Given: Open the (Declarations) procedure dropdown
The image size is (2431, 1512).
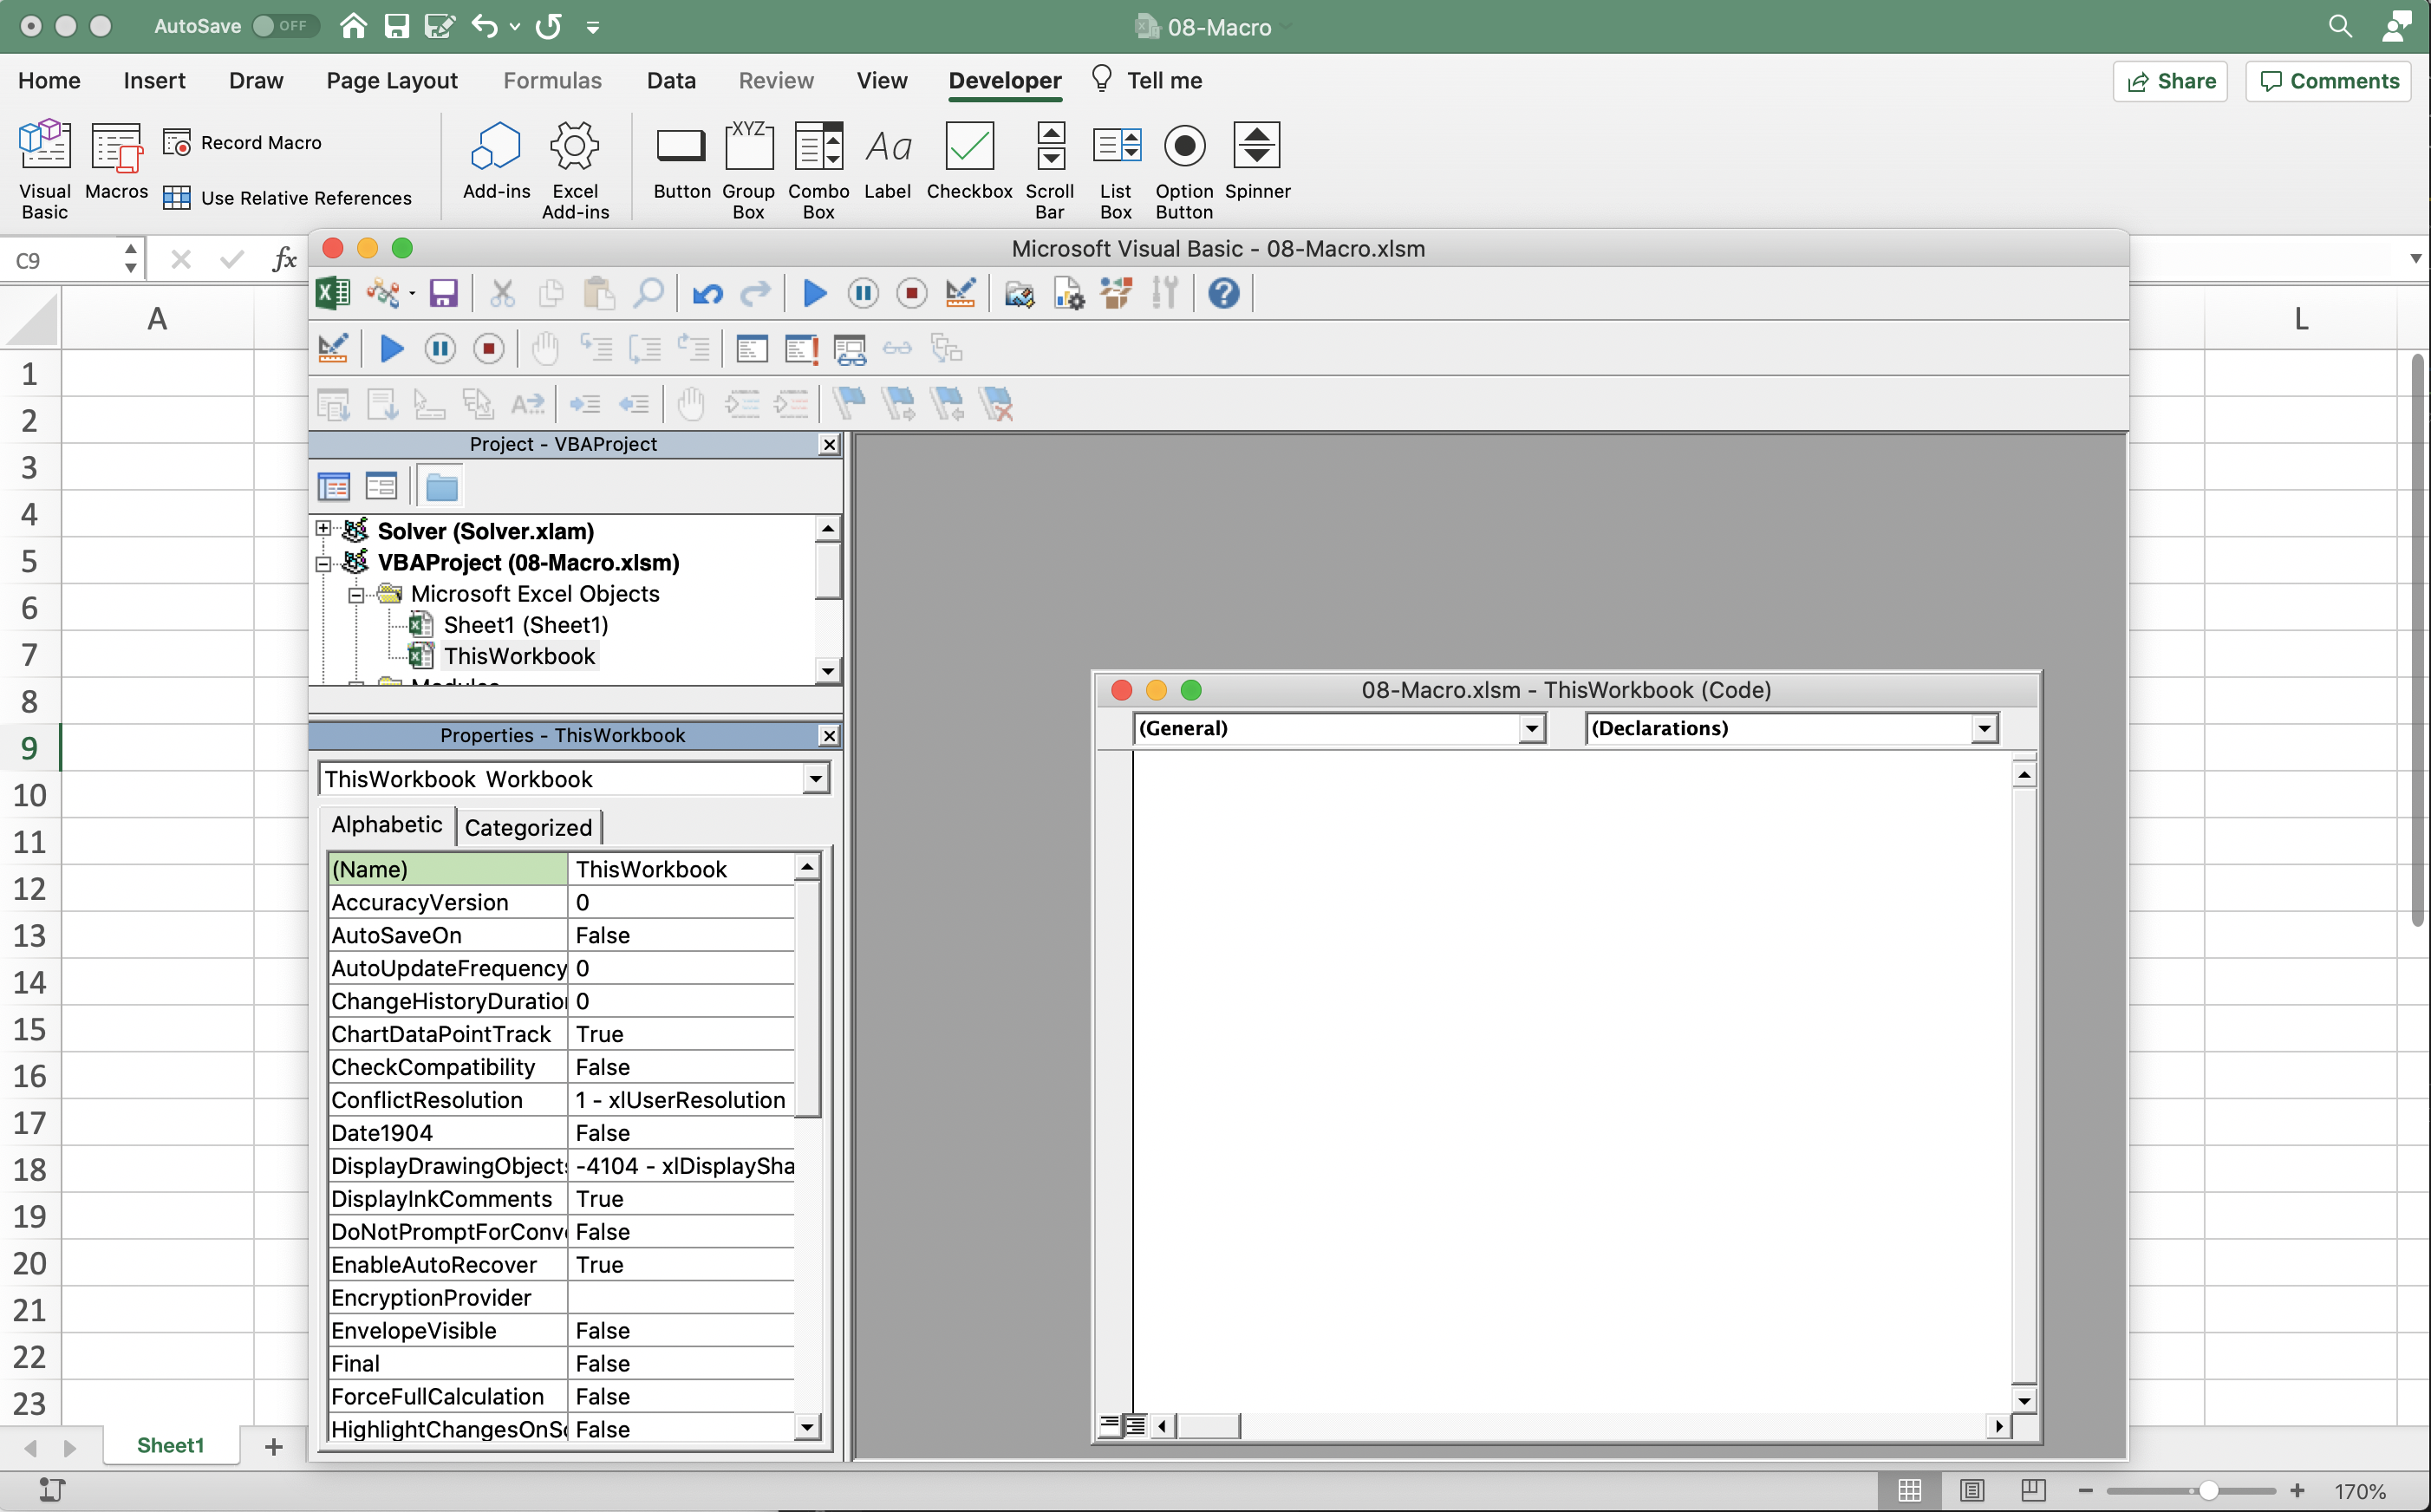Looking at the screenshot, I should point(1984,728).
